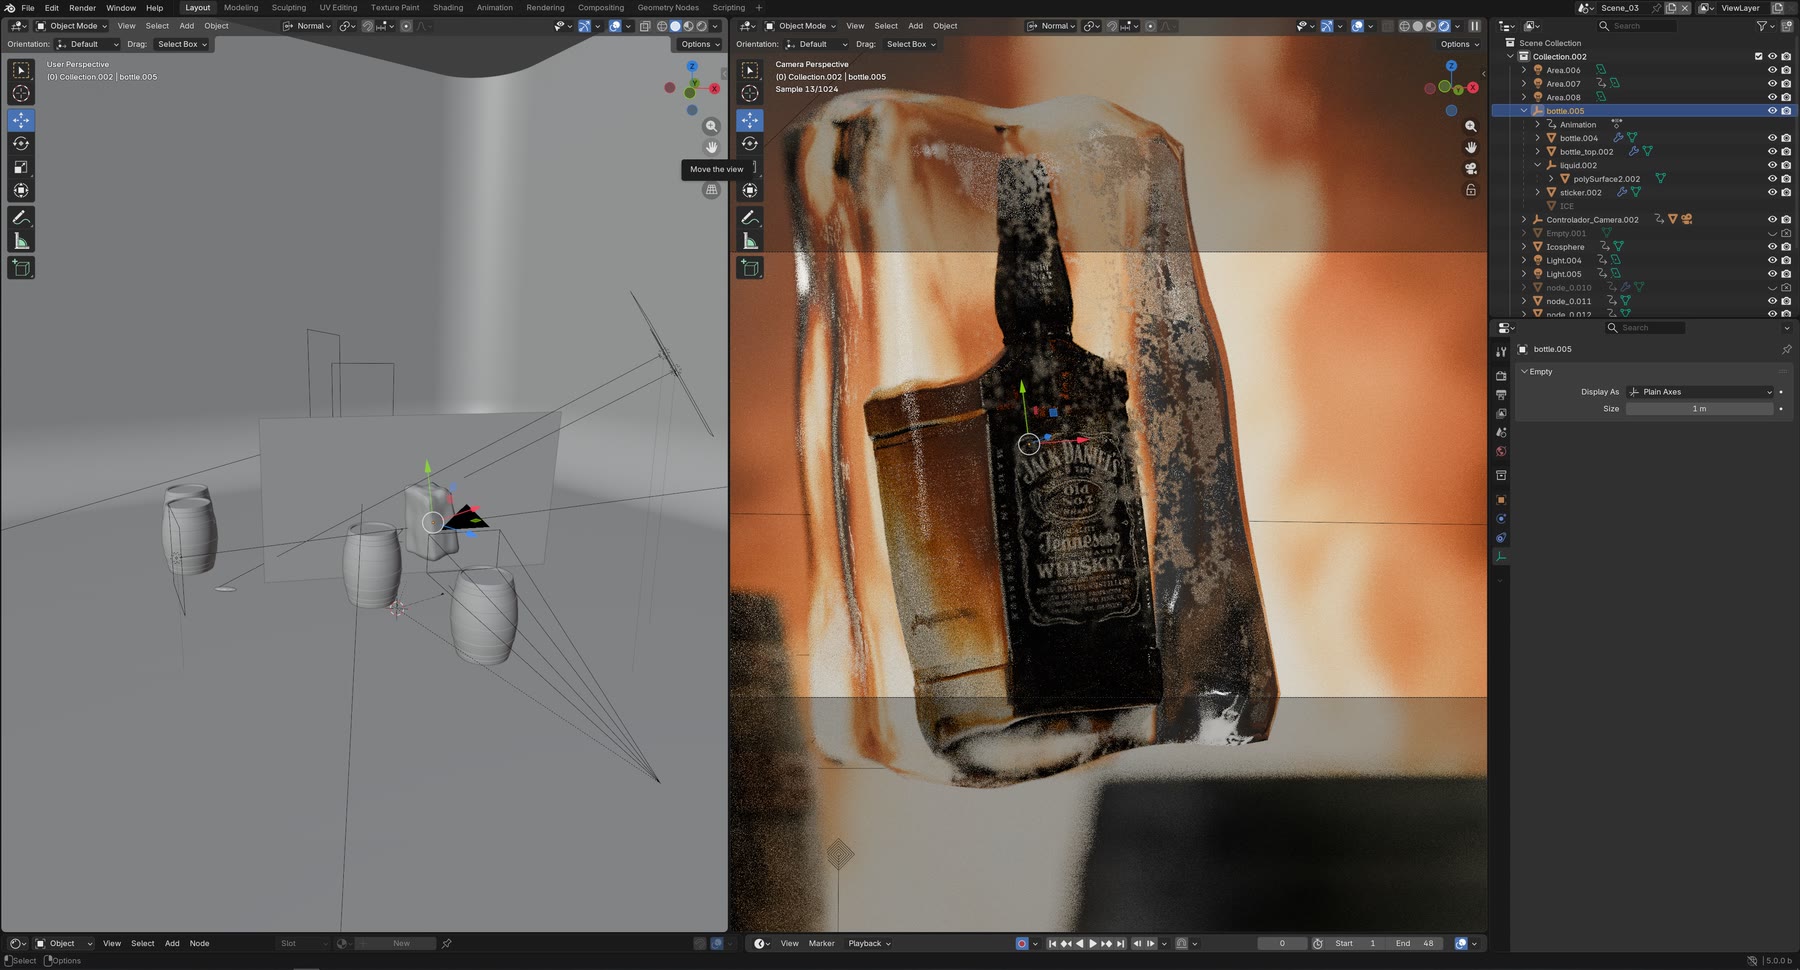
Task: Disable Light.004 in renders via camera icon
Action: point(1786,260)
